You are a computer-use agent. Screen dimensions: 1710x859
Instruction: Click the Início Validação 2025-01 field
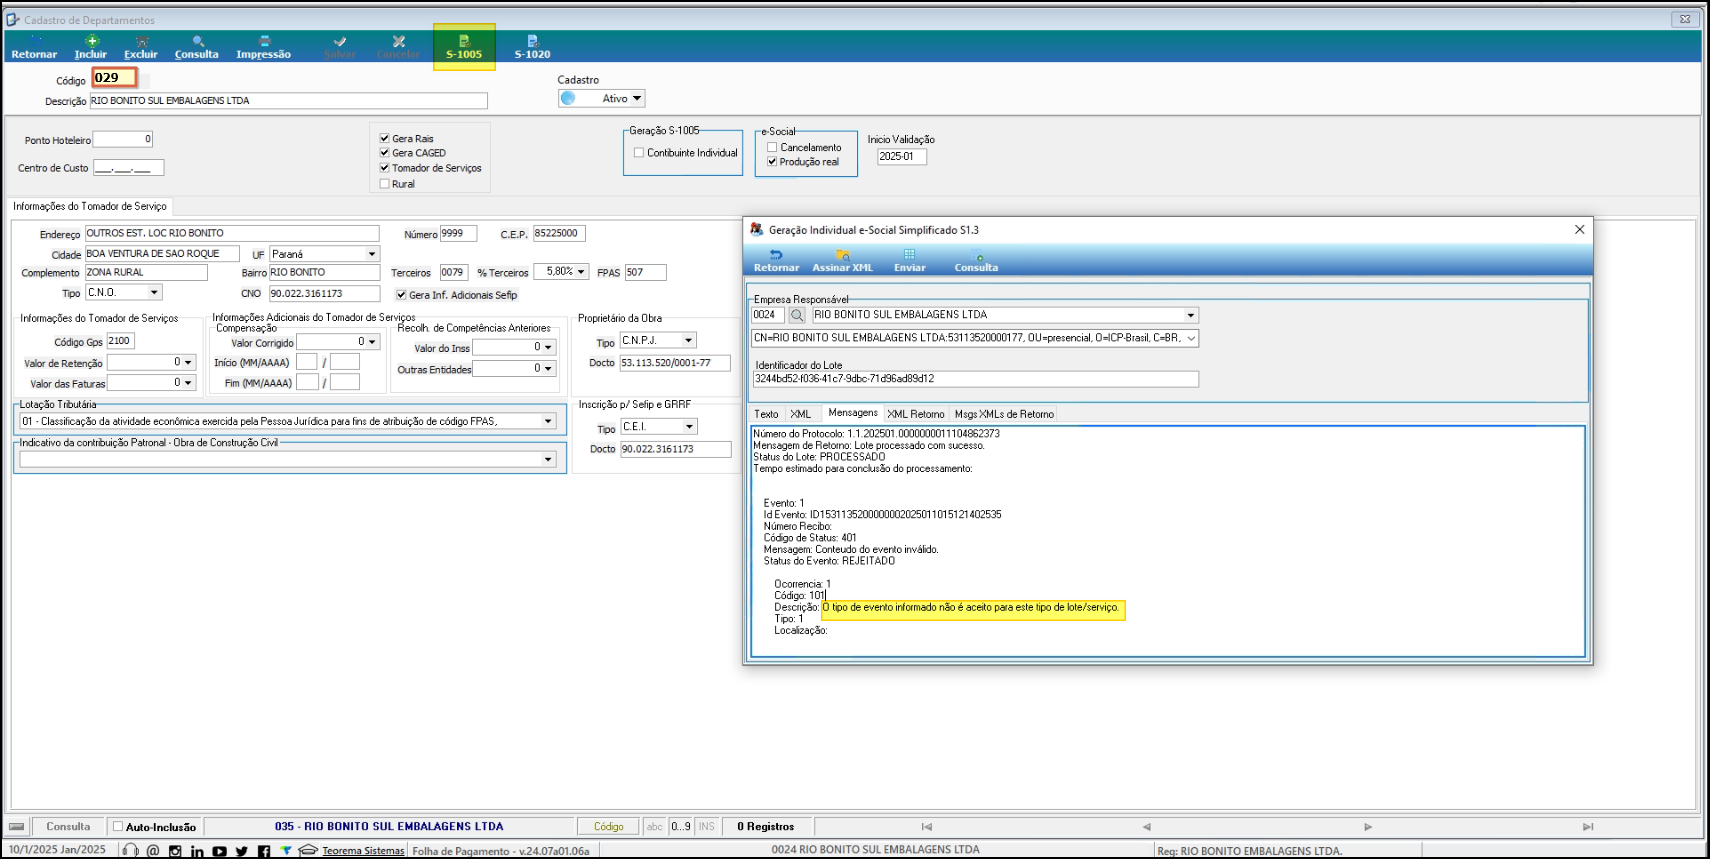click(902, 157)
